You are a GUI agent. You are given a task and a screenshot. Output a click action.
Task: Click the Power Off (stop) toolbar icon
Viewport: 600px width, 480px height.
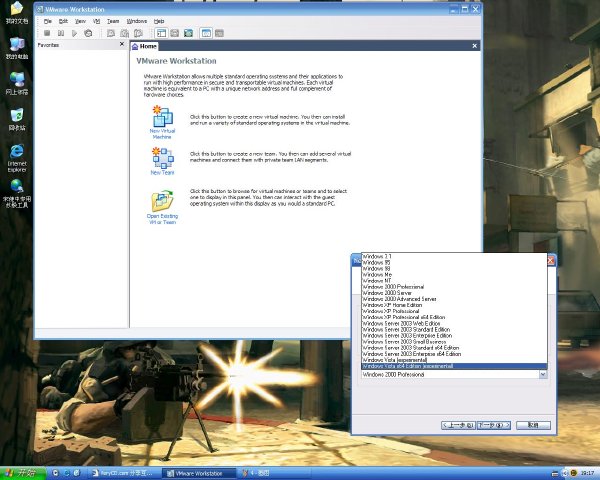click(47, 33)
